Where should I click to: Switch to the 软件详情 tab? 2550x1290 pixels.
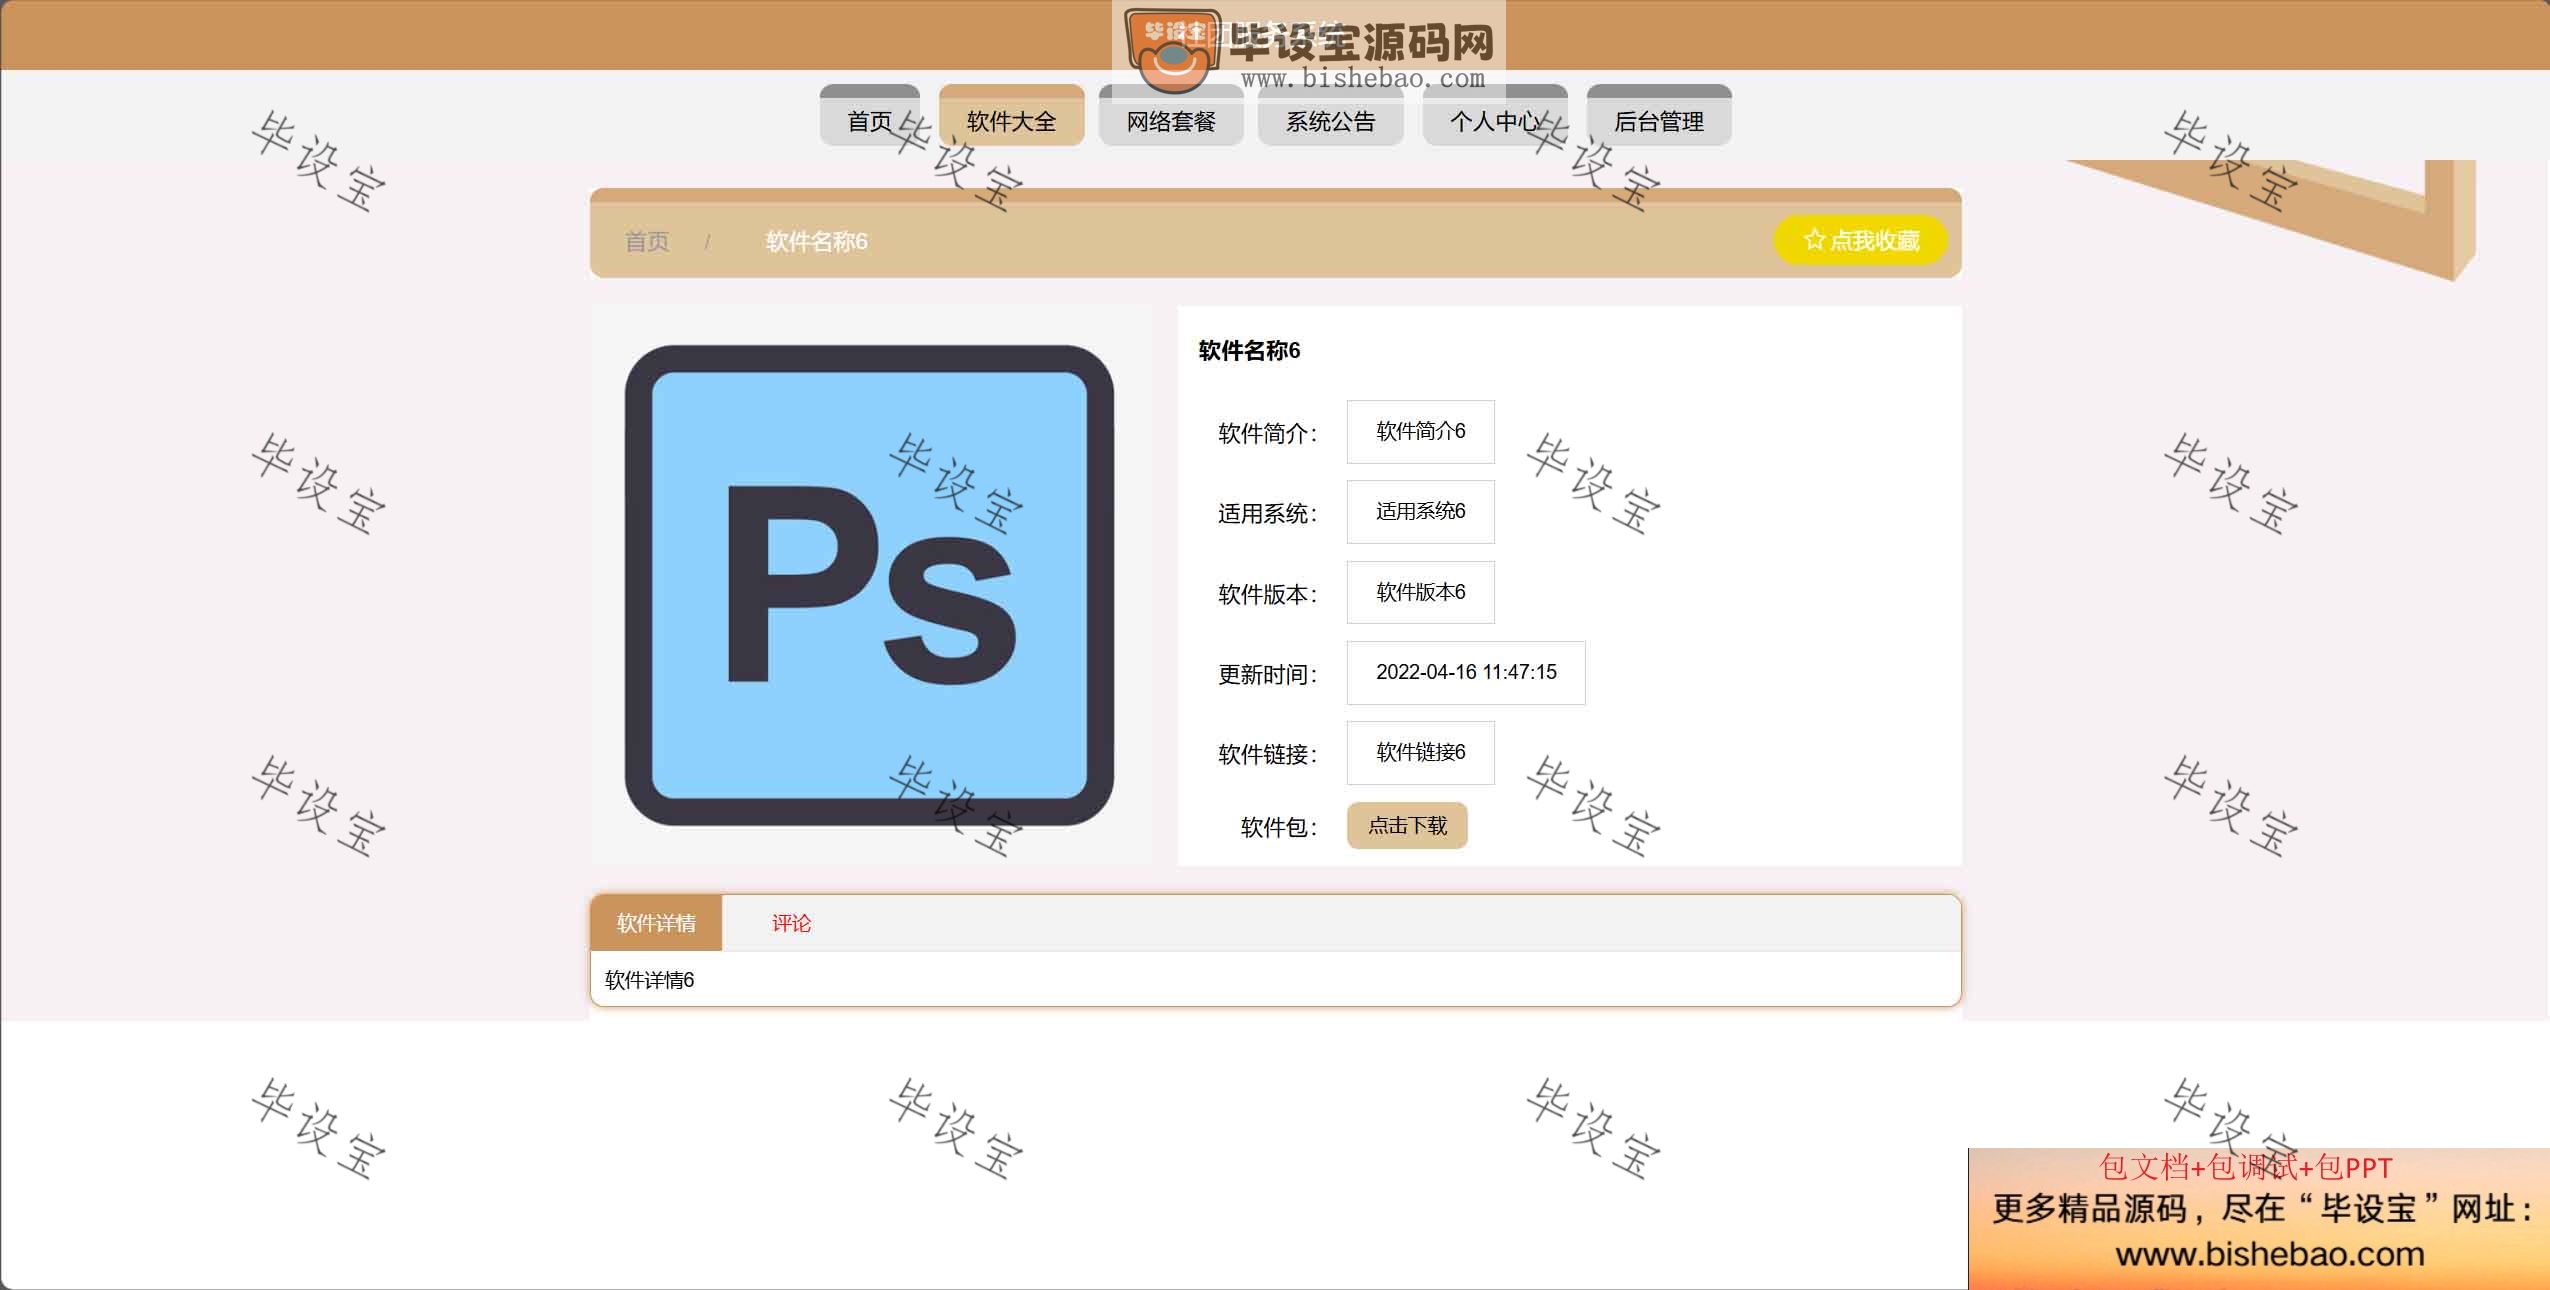[x=656, y=923]
